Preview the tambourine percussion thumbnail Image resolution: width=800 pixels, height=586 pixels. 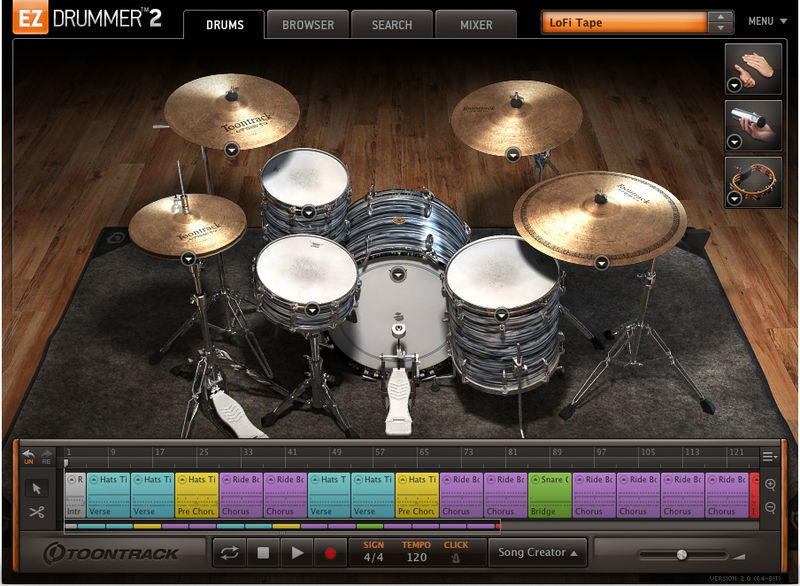coord(753,182)
